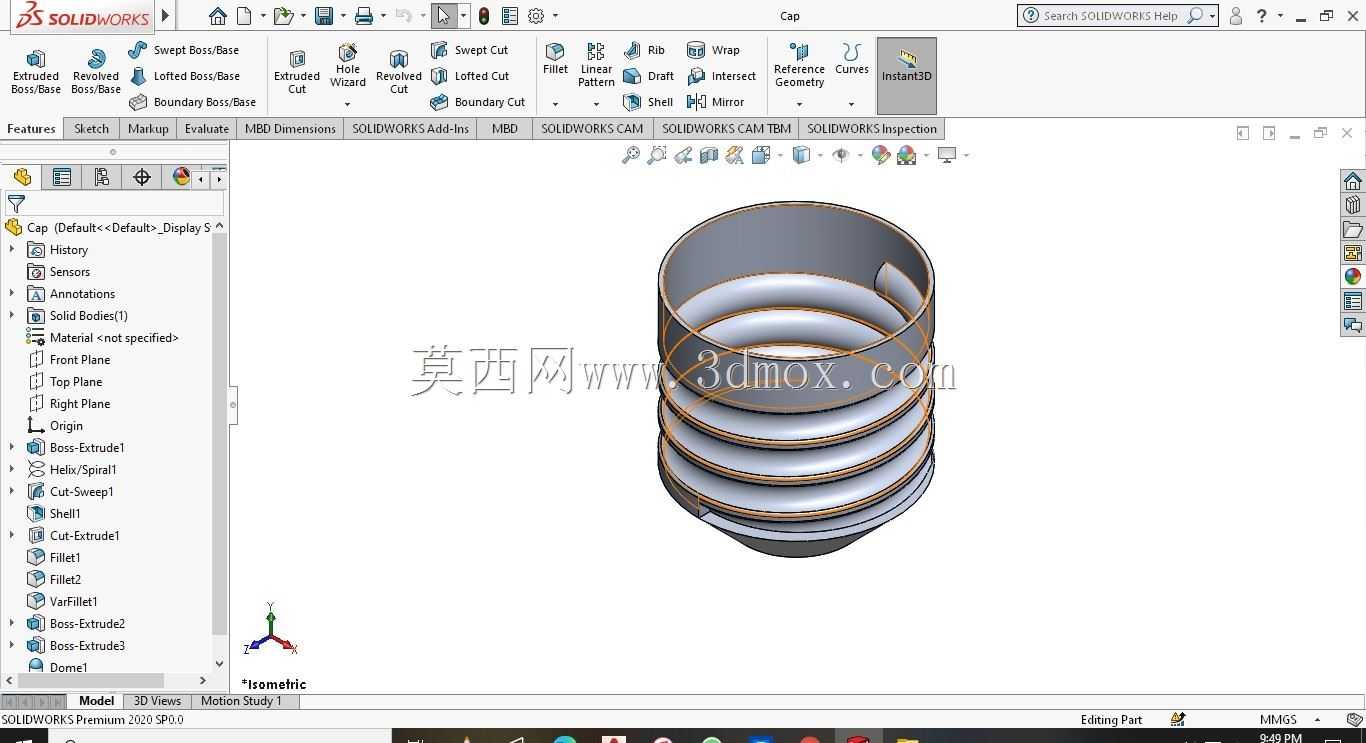The width and height of the screenshot is (1366, 743).
Task: Expand the Annotations tree node
Action: pyautogui.click(x=12, y=294)
